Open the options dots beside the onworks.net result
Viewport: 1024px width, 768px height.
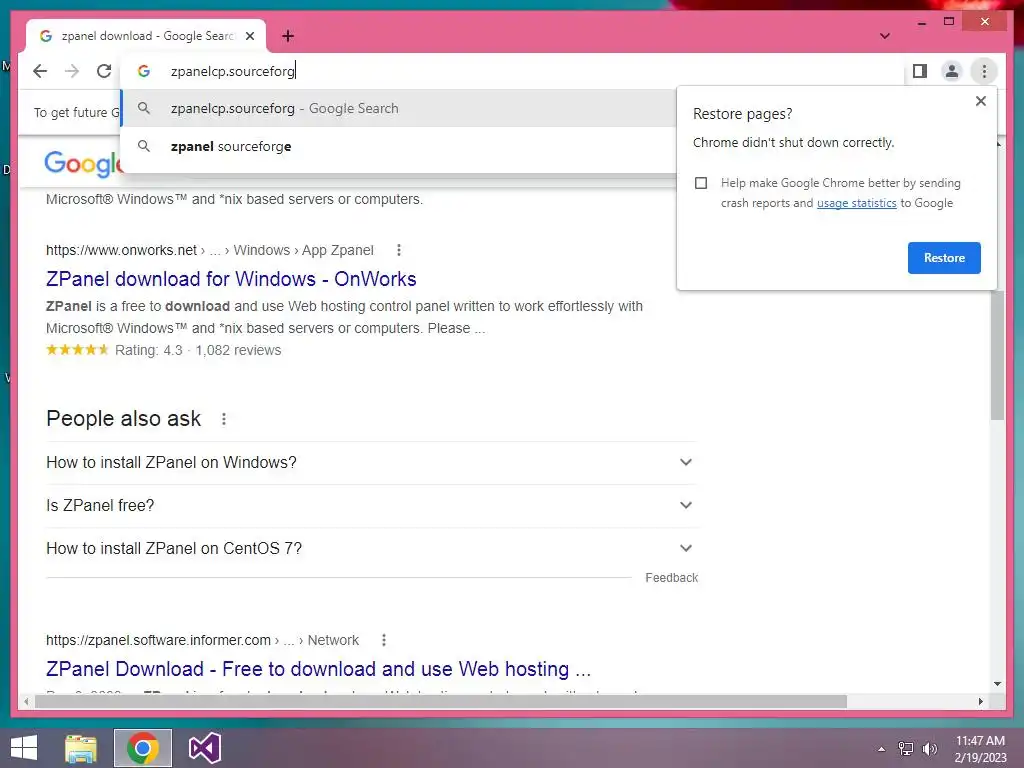tap(399, 250)
